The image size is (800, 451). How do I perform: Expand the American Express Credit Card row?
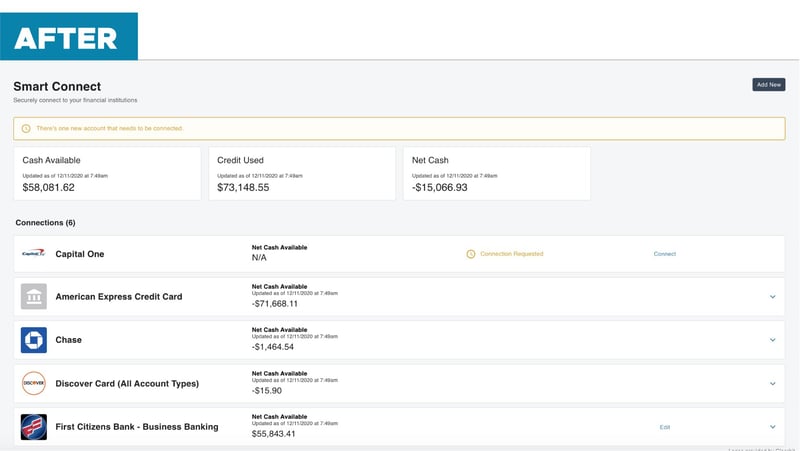[772, 296]
